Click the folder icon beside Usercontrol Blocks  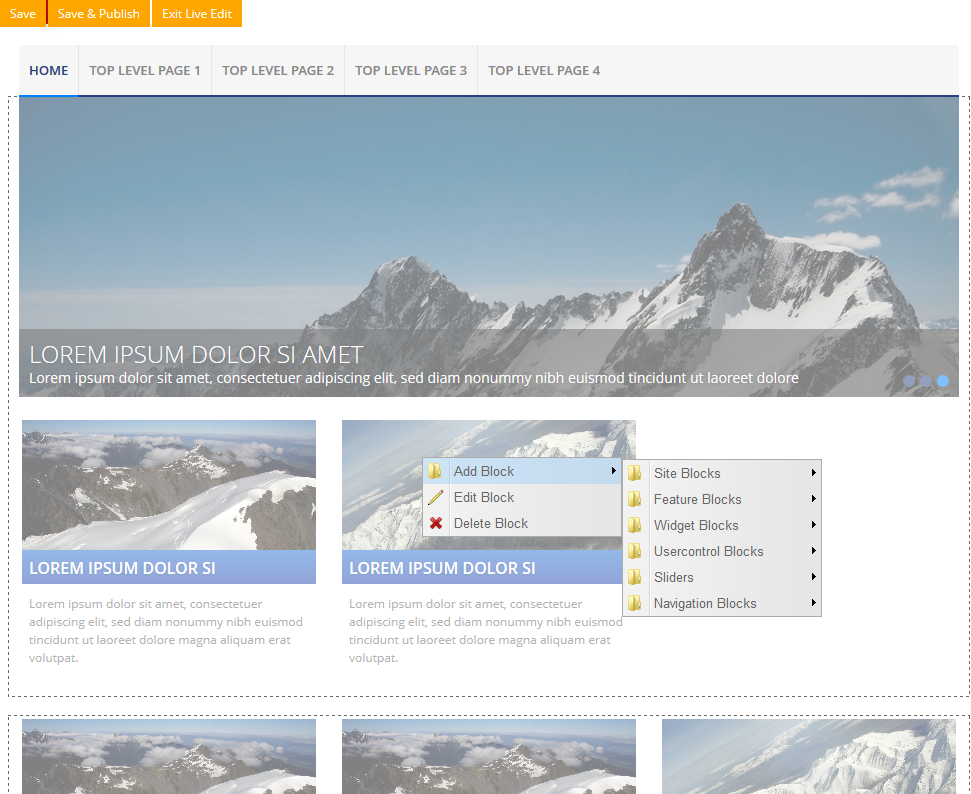click(635, 551)
